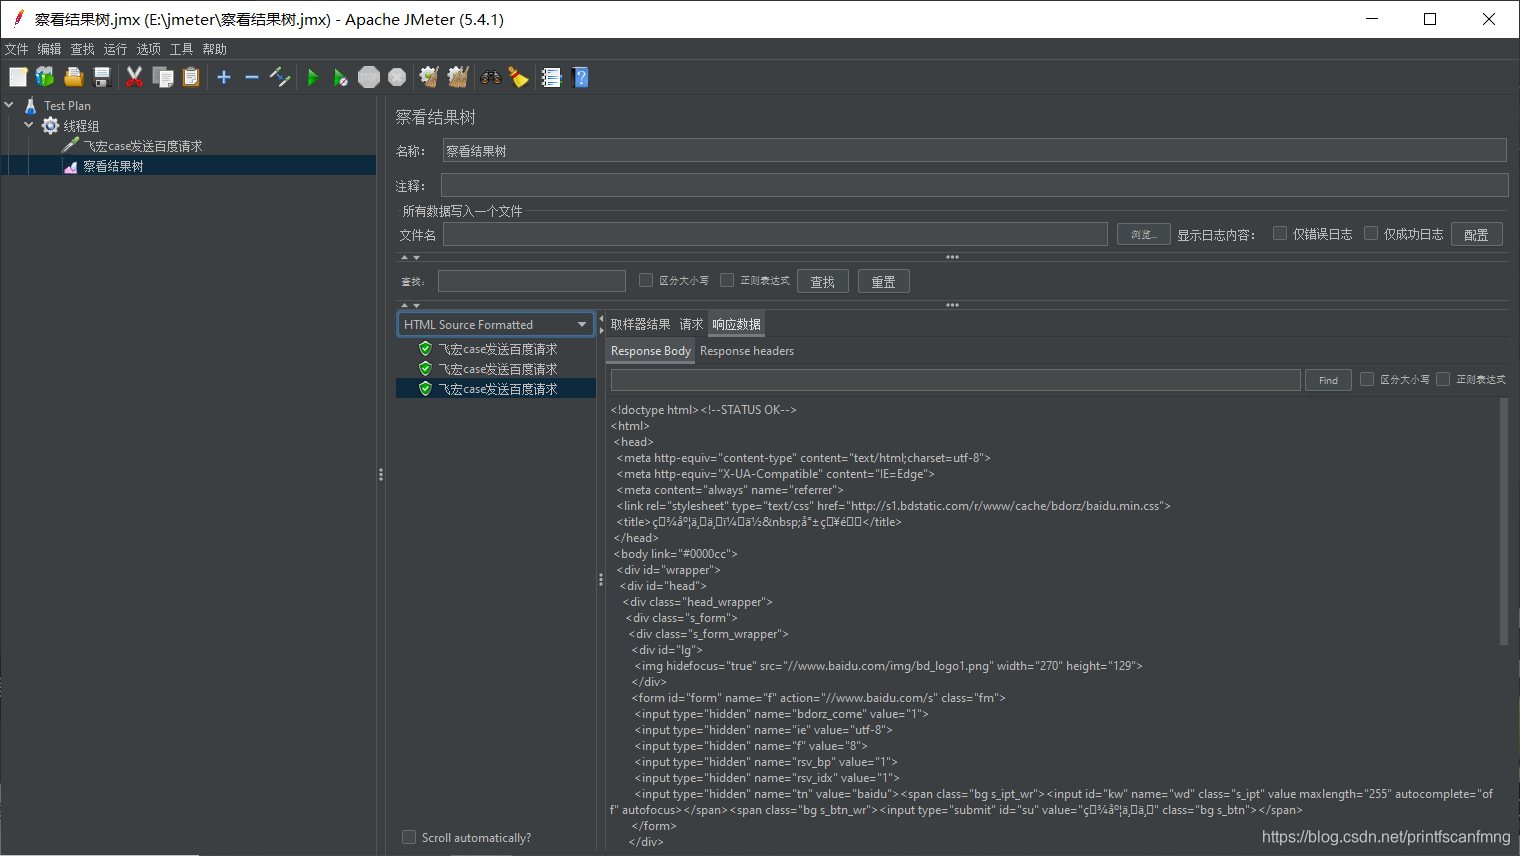
Task: Select Test Plan flask icon
Action: click(x=31, y=105)
